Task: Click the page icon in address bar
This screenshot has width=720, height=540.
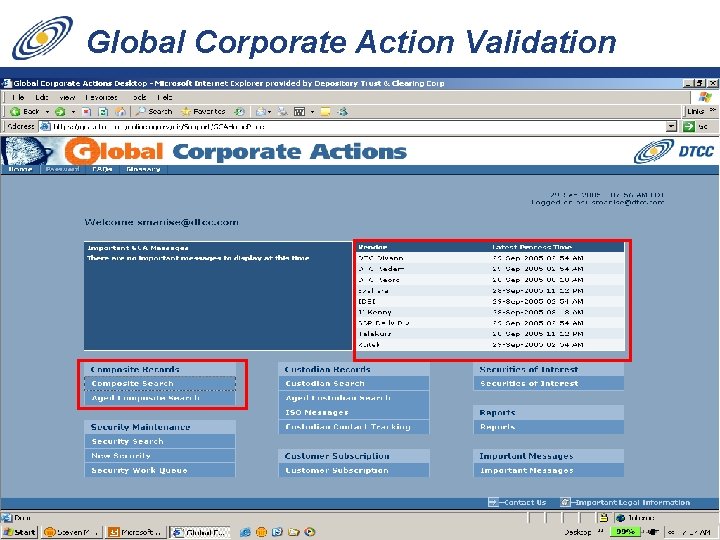Action: (45, 126)
